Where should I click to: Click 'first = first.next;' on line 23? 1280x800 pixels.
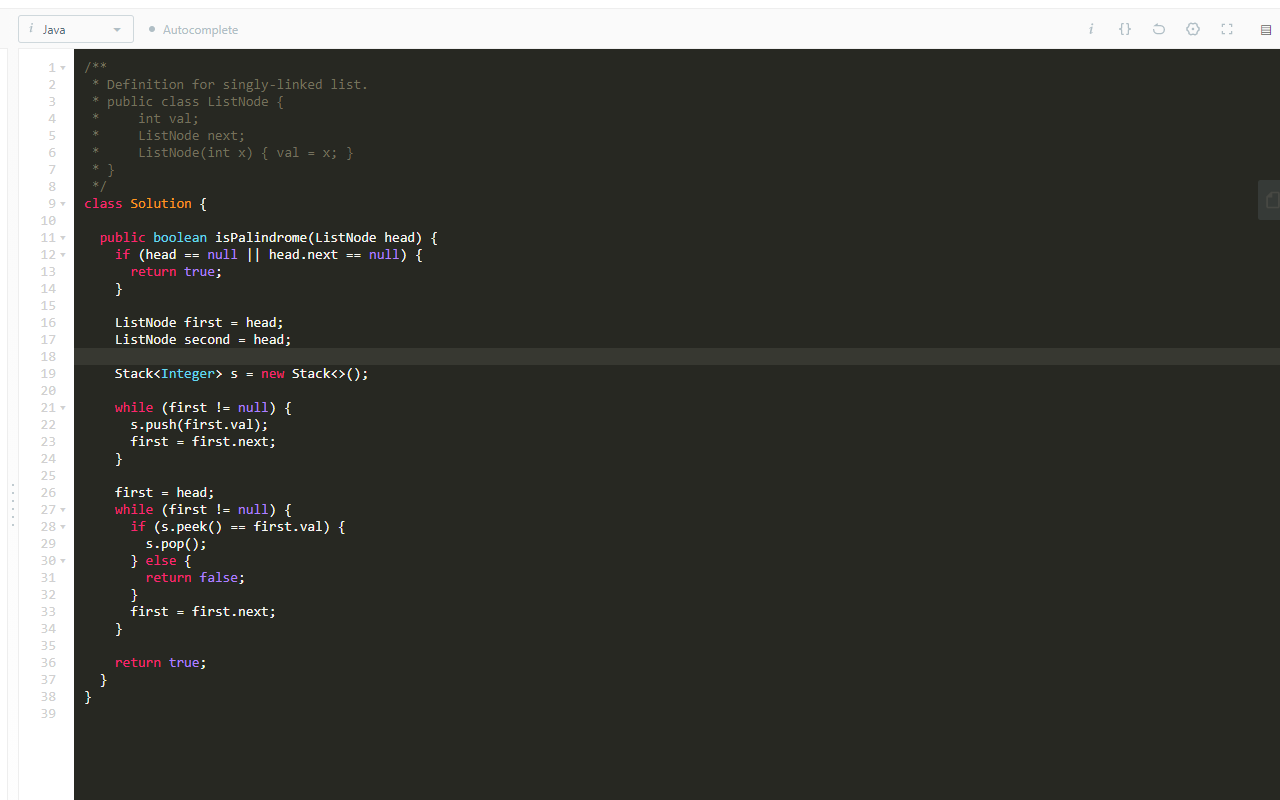(203, 441)
